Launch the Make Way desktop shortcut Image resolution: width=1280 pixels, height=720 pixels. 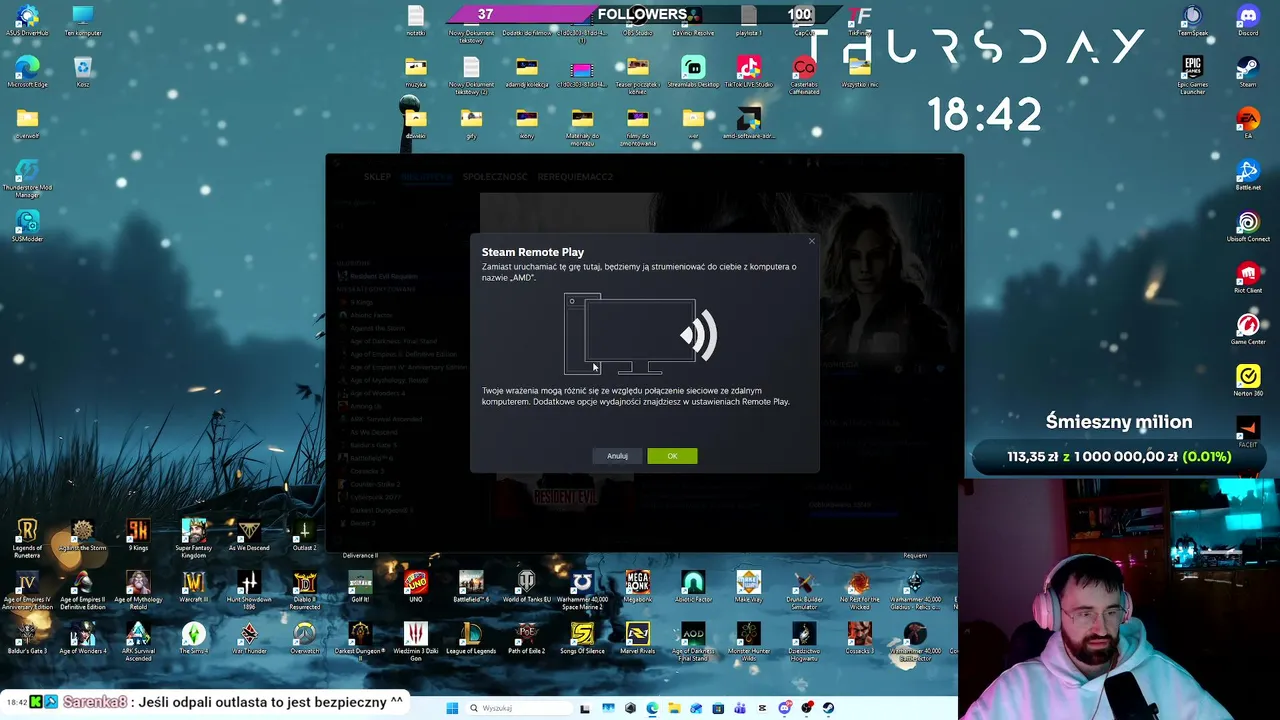[x=748, y=587]
